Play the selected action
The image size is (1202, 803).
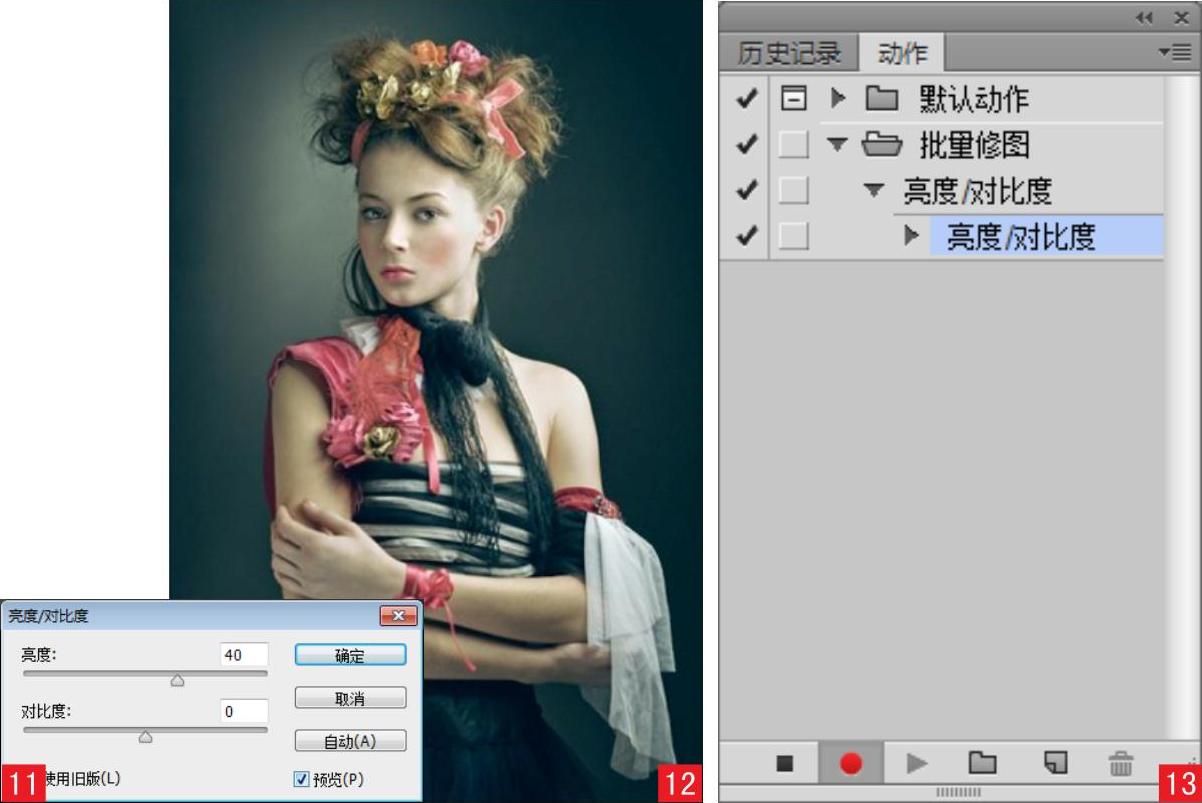coord(917,764)
